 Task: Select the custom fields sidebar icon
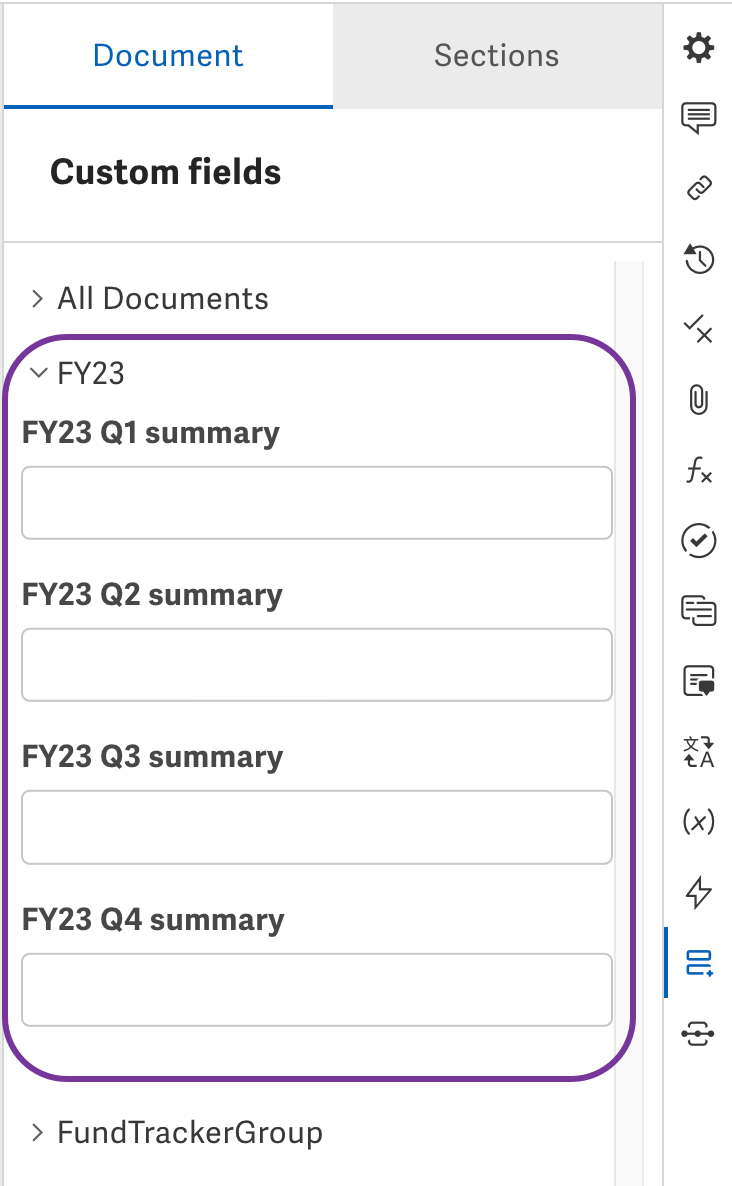point(699,963)
